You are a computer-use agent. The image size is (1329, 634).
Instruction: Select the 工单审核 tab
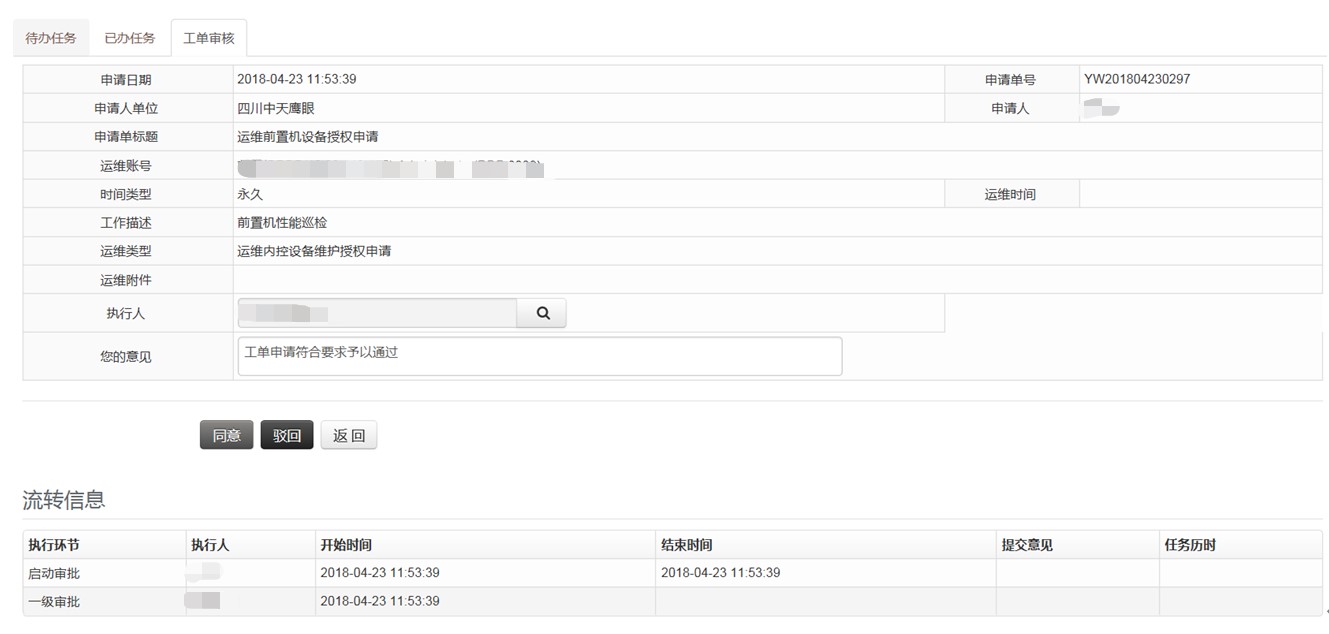208,38
